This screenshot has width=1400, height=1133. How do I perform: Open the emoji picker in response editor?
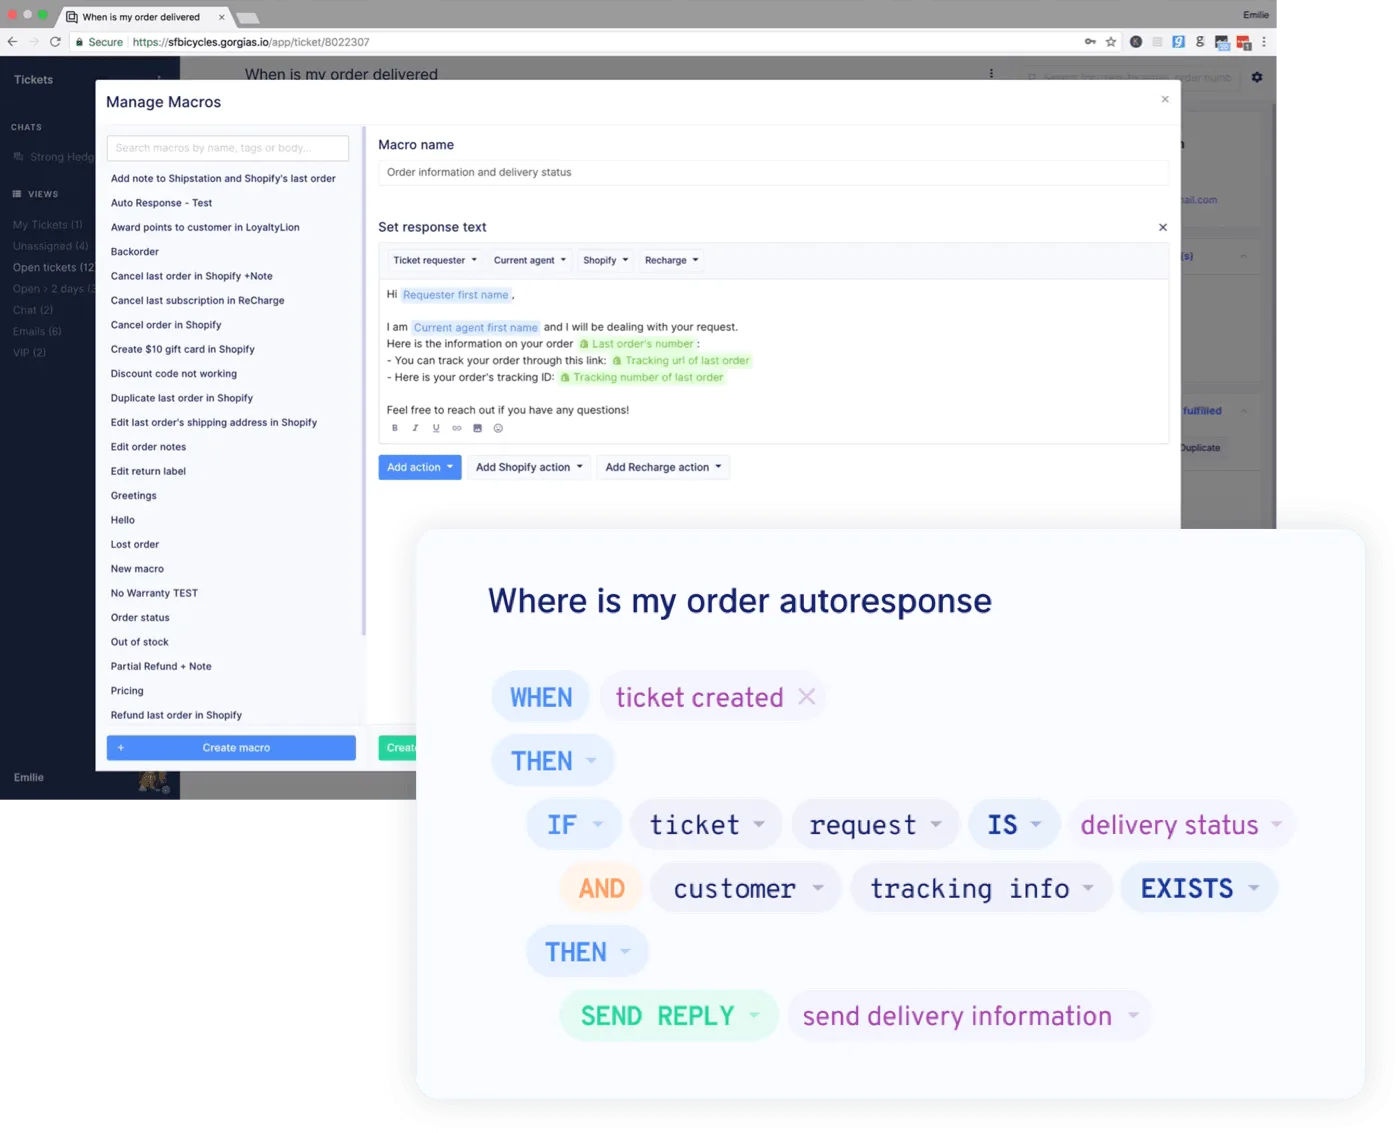(498, 428)
